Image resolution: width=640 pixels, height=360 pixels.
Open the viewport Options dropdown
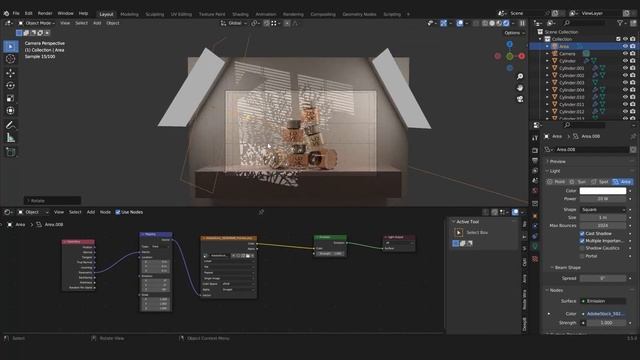[x=514, y=33]
